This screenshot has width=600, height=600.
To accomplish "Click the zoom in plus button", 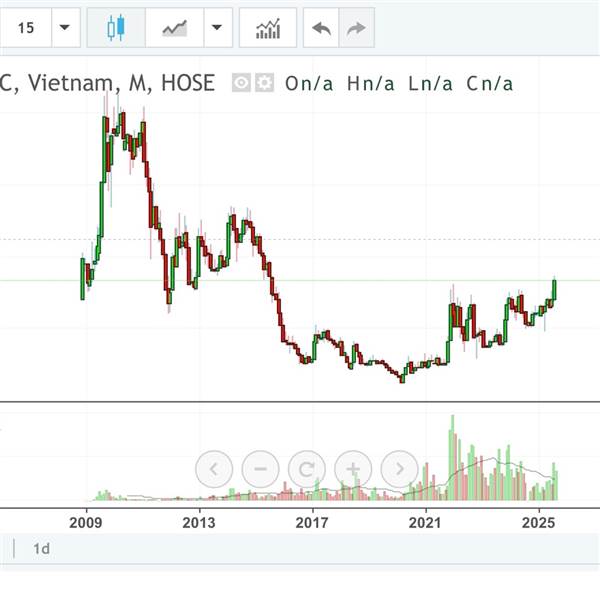I will [x=353, y=469].
